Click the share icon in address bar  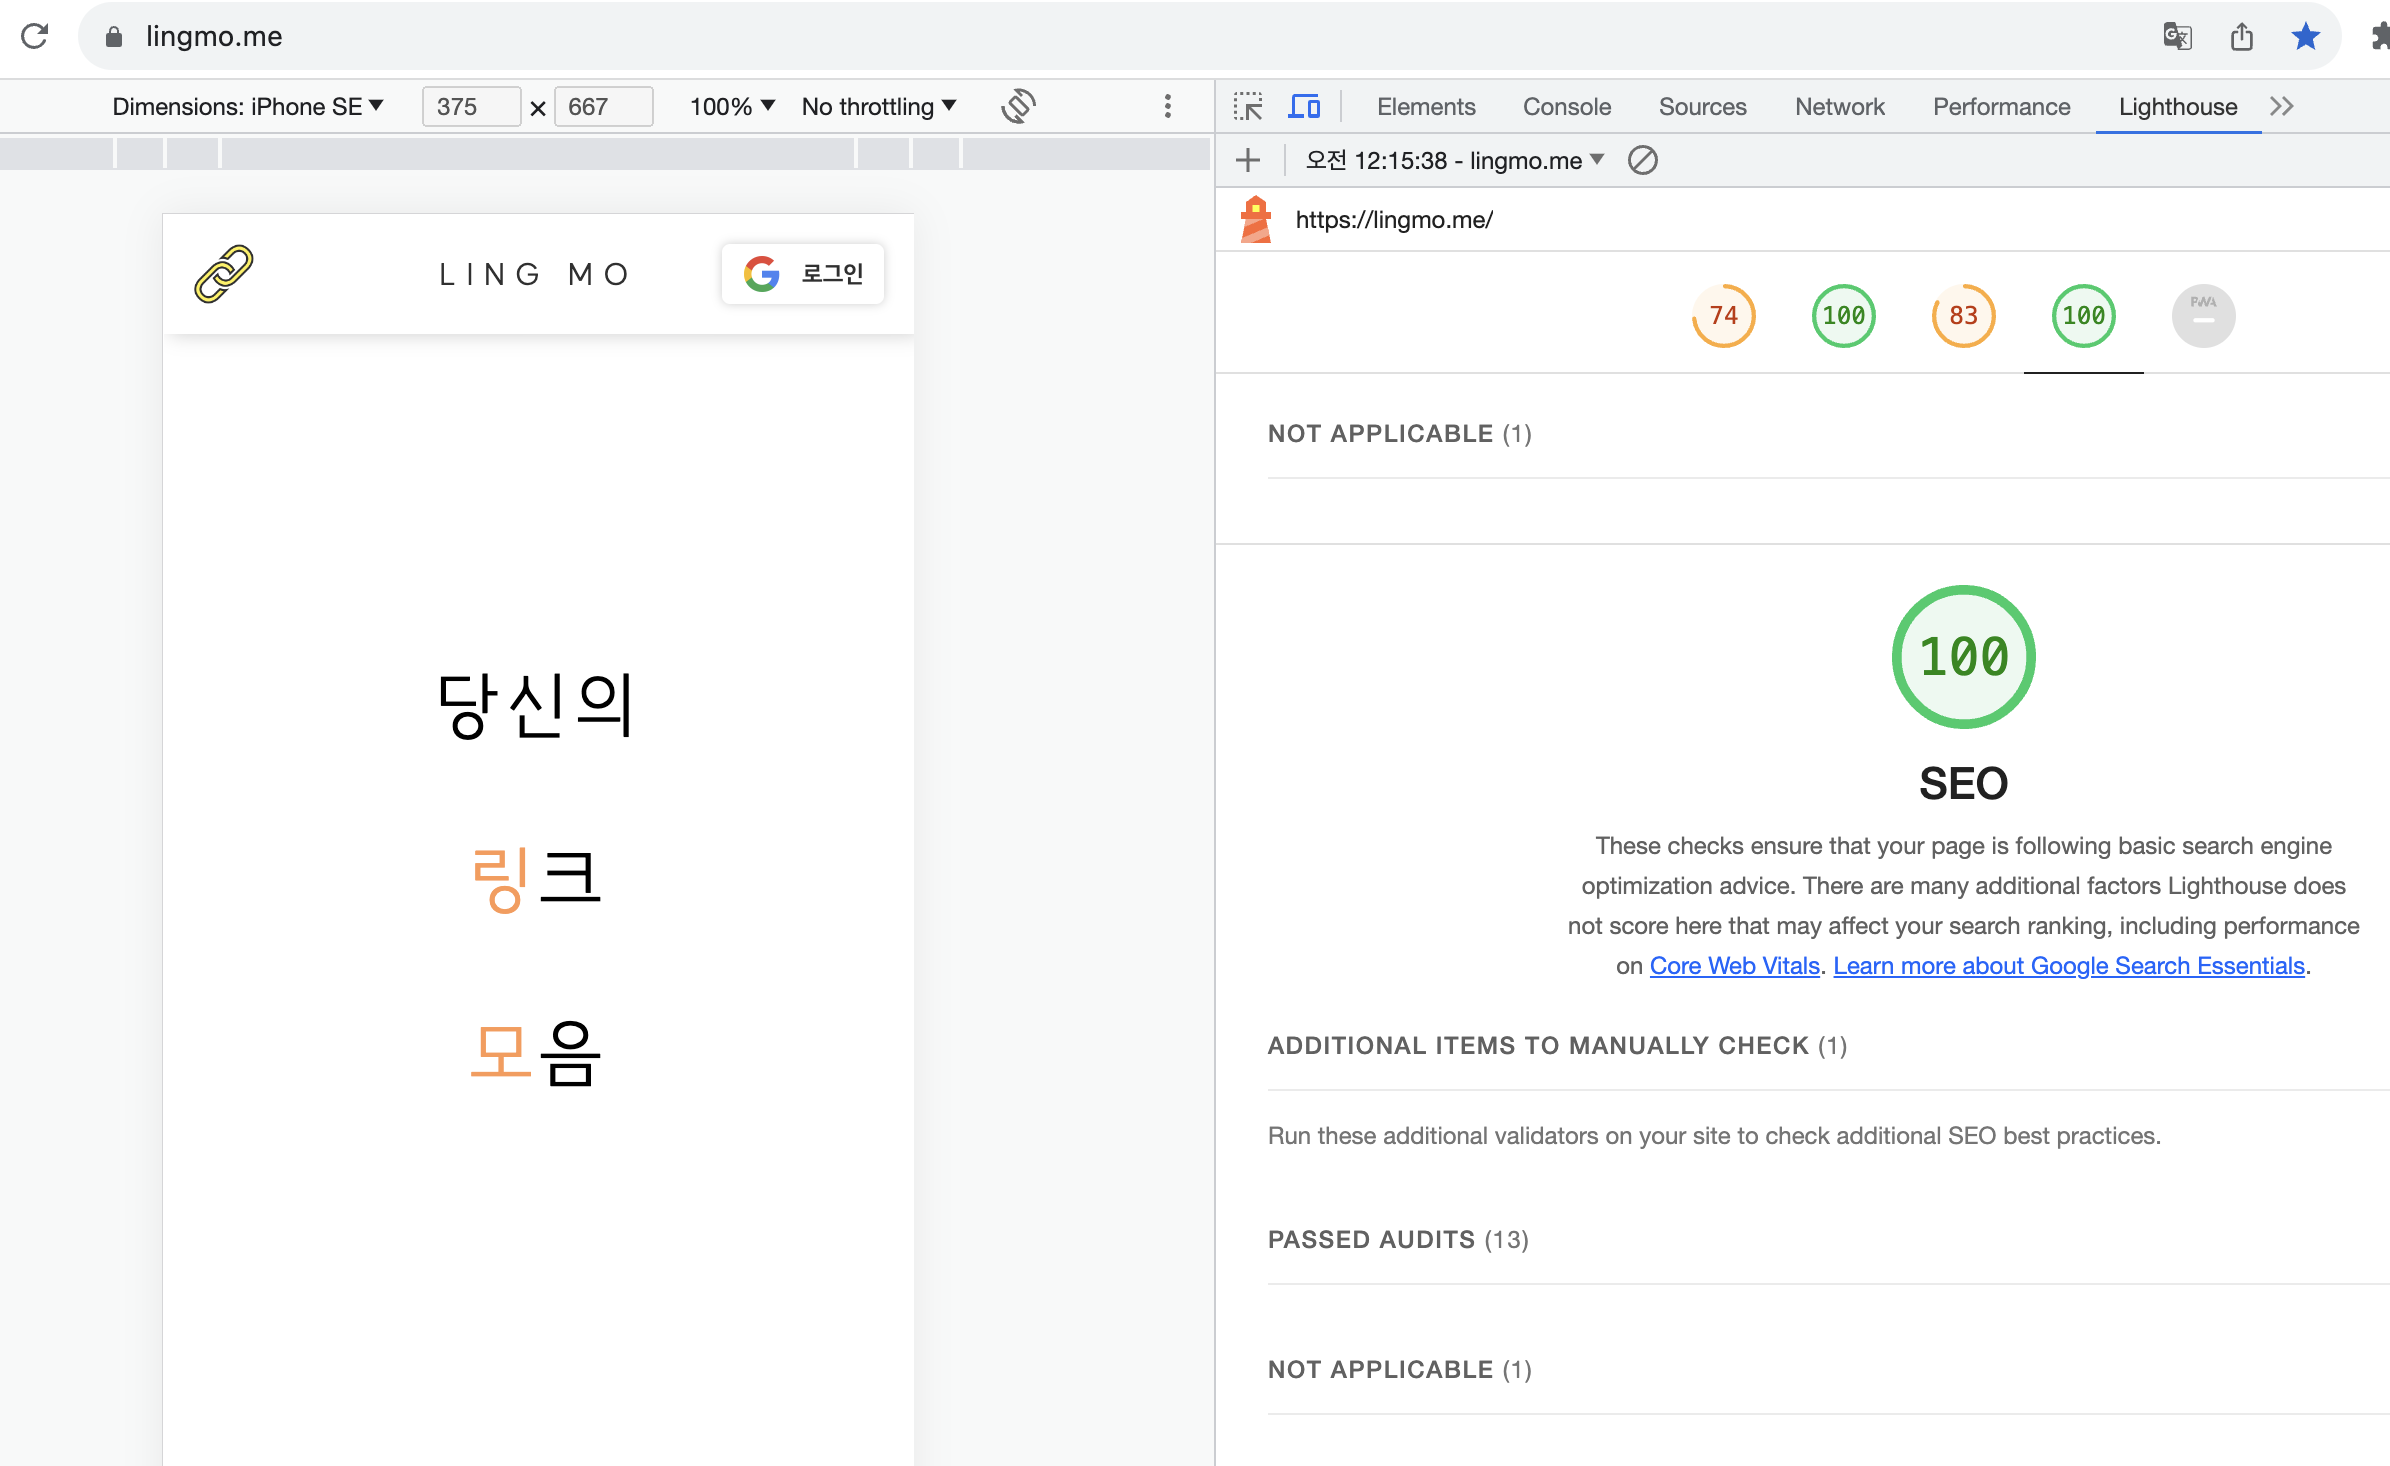coord(2241,37)
